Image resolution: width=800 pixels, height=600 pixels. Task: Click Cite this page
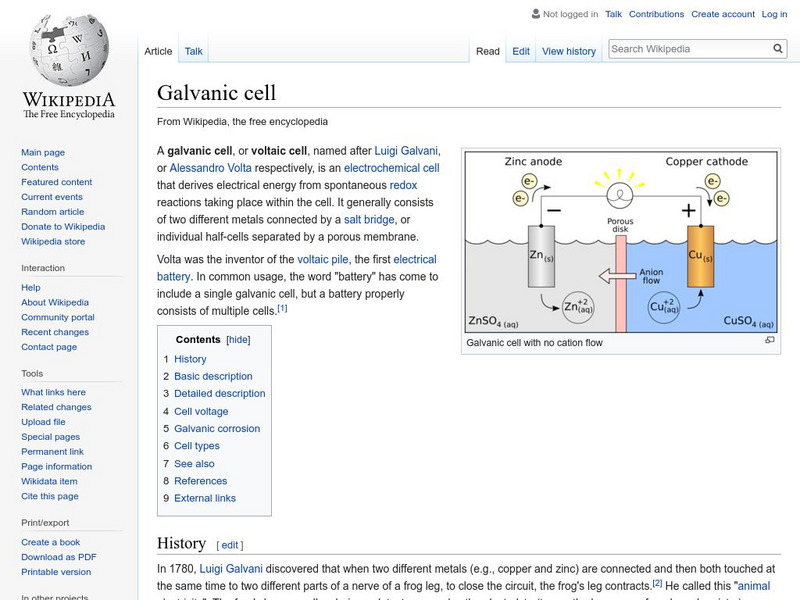tap(49, 495)
